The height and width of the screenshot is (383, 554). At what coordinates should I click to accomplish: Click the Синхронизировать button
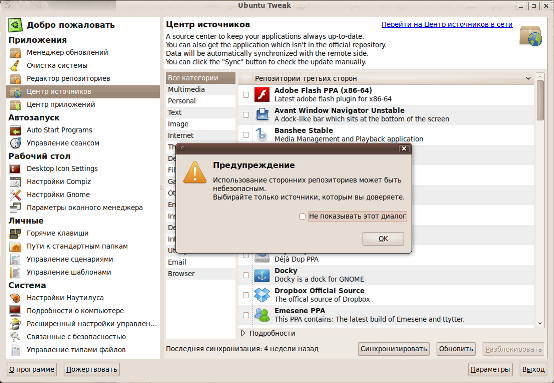394,349
